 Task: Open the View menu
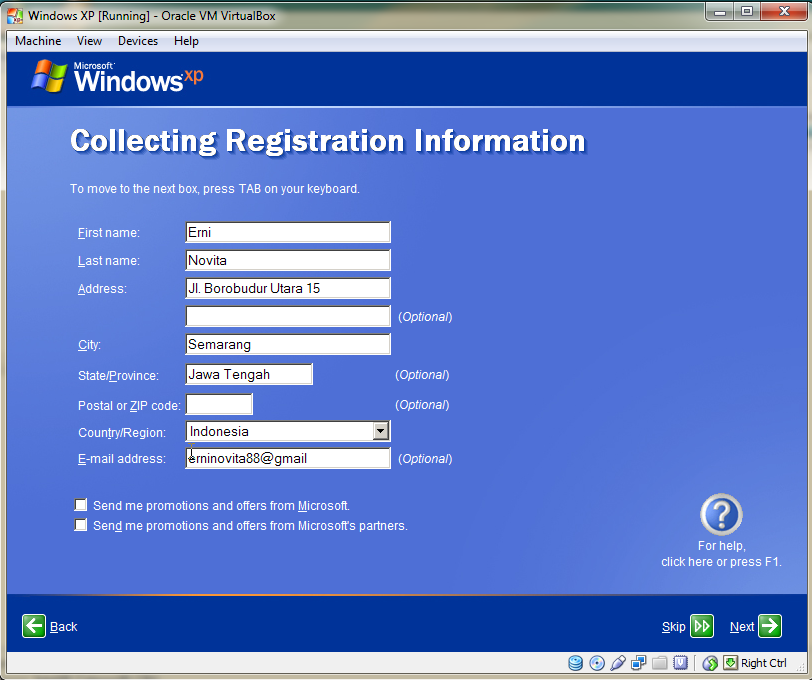tap(89, 41)
